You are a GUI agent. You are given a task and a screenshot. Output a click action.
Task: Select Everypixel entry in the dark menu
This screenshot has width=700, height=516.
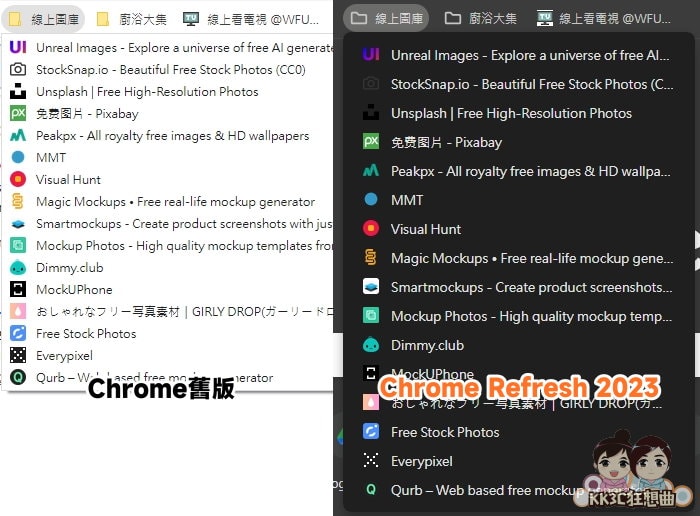(519, 461)
